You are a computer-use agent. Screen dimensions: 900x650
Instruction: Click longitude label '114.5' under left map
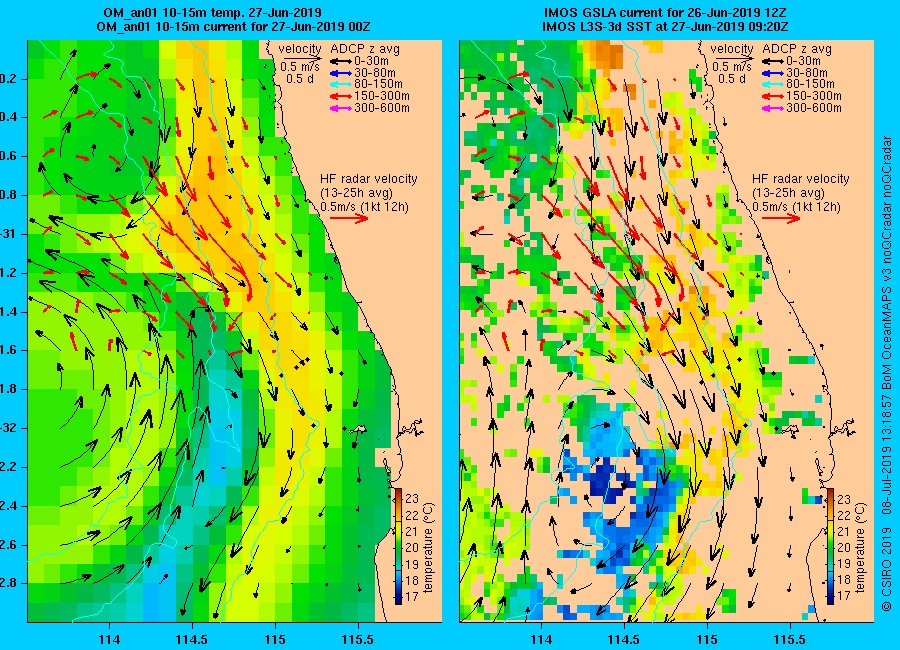pos(192,639)
